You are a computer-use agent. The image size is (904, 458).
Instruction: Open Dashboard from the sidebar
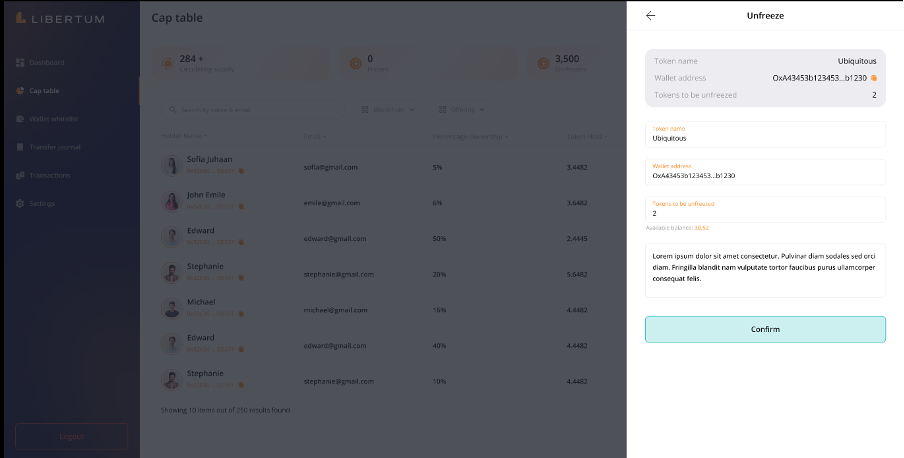[45, 63]
